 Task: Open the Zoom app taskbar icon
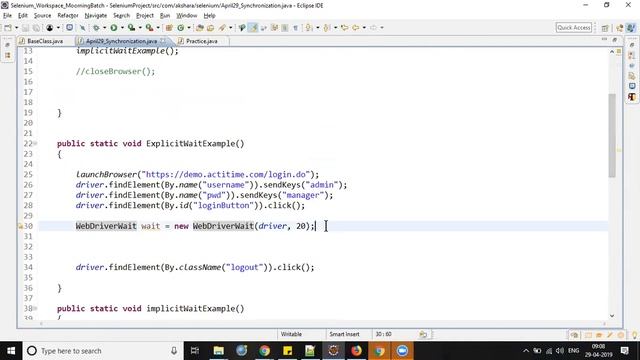pyautogui.click(x=402, y=351)
